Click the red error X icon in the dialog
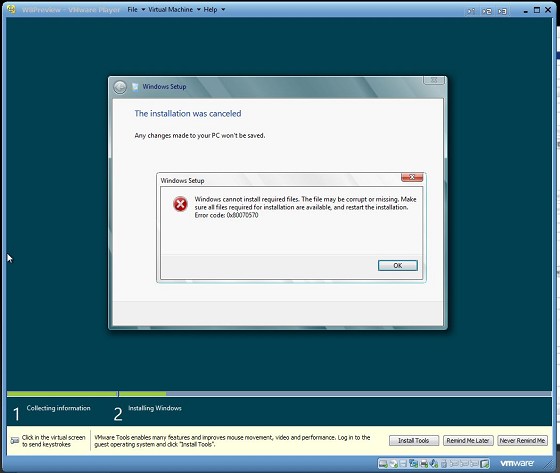This screenshot has height=473, width=560. click(180, 204)
